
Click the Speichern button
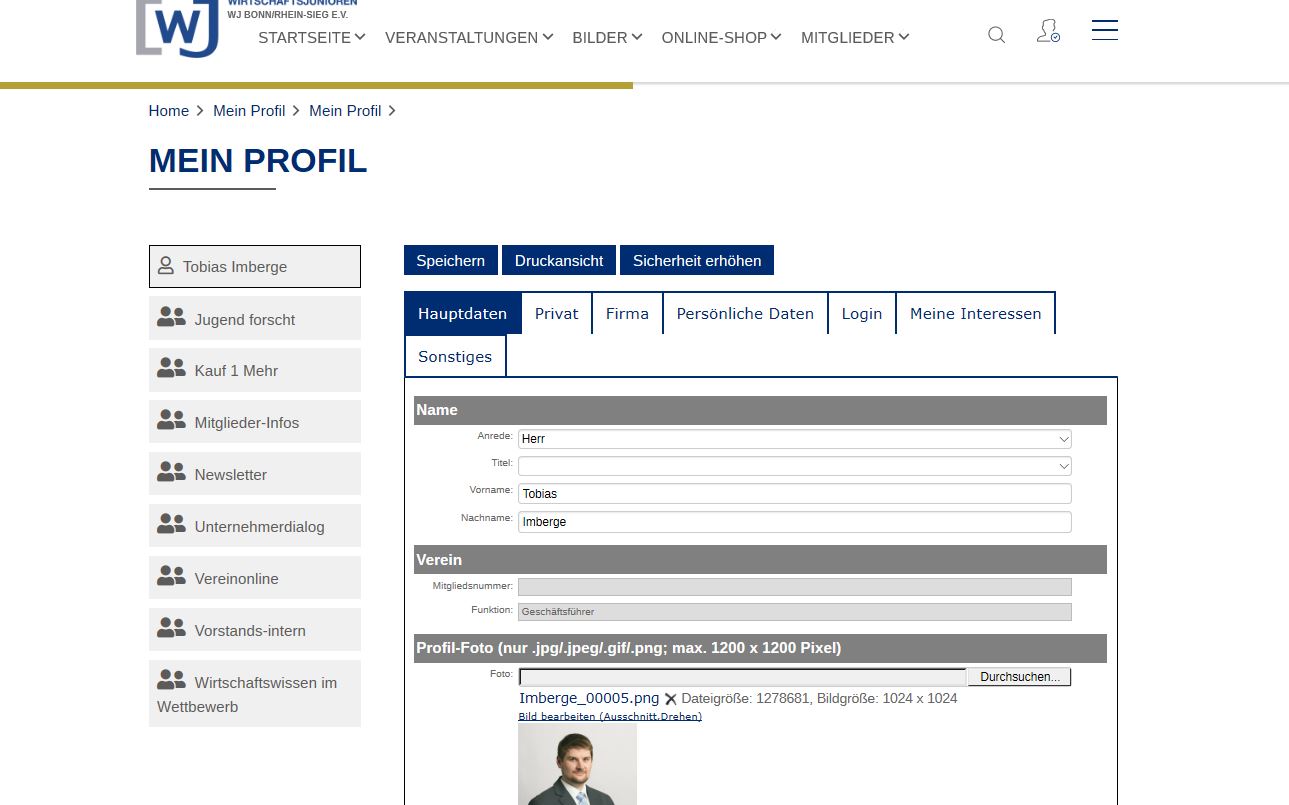[451, 260]
